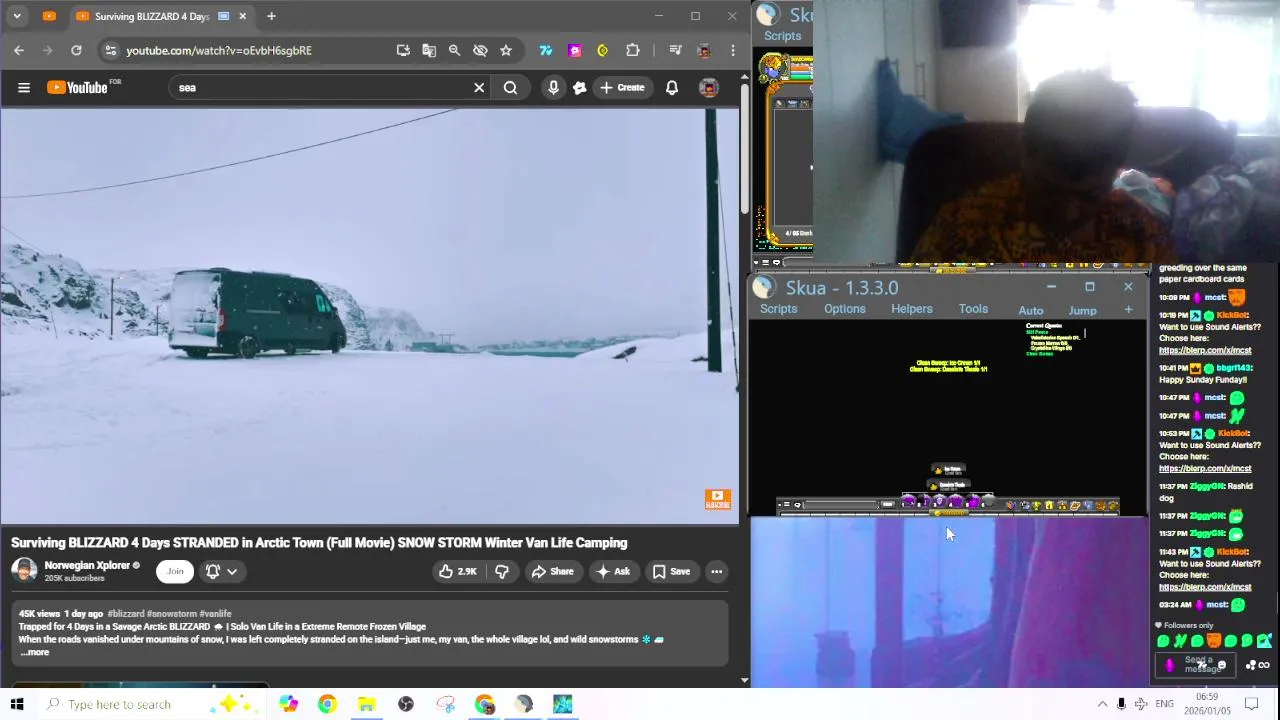Submit the YouTube search with the magnifier button
The width and height of the screenshot is (1280, 720).
coord(511,88)
